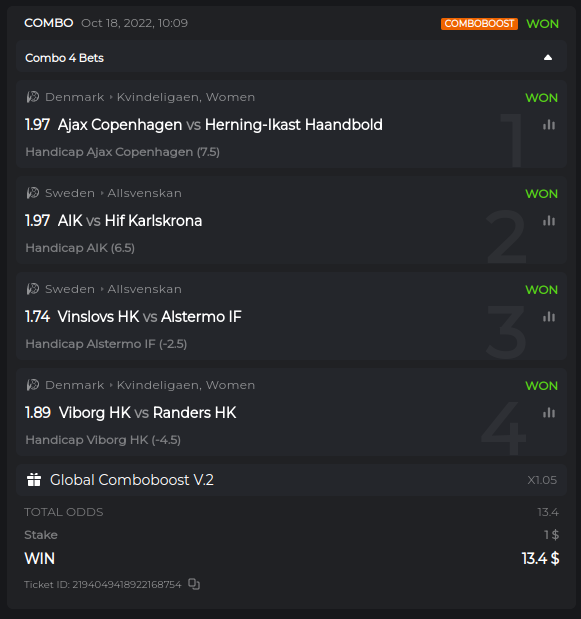Image resolution: width=581 pixels, height=619 pixels.
Task: Open stats icon for Ajax Copenhagen match
Action: [549, 125]
